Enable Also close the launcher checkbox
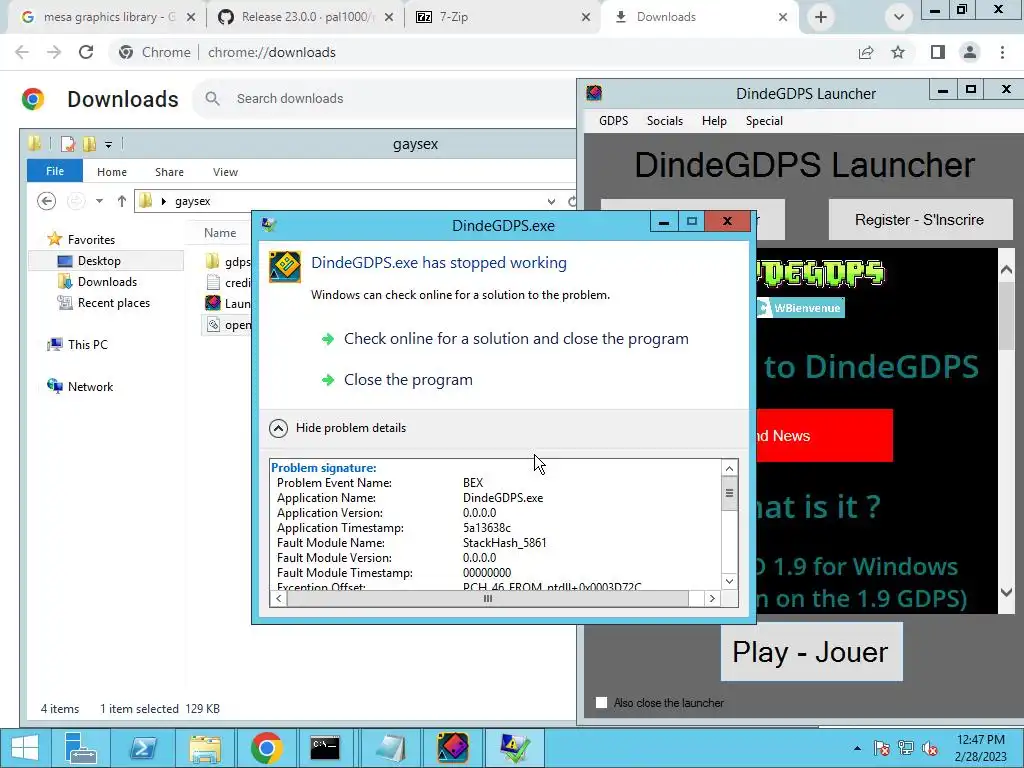The height and width of the screenshot is (768, 1024). pyautogui.click(x=601, y=703)
